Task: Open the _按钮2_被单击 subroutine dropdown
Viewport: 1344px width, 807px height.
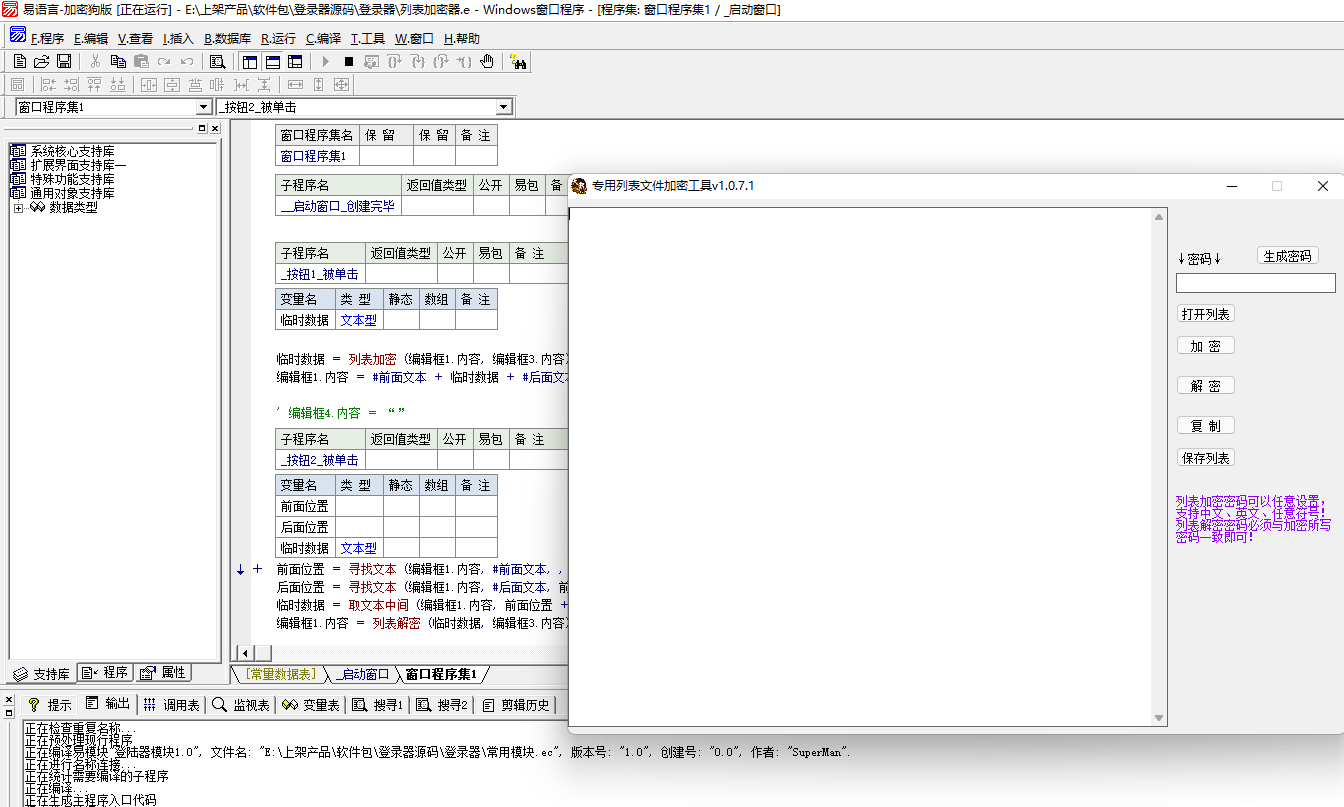Action: 503,107
